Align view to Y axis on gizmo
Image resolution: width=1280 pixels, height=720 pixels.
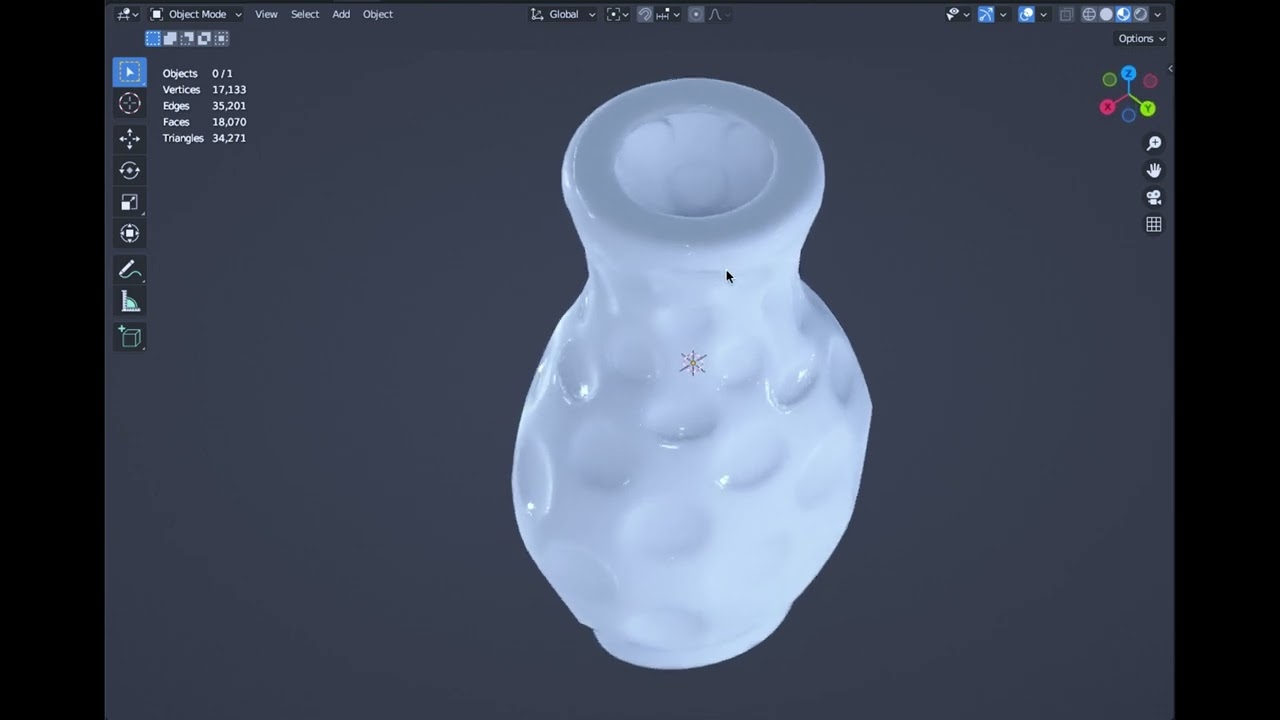point(1148,108)
